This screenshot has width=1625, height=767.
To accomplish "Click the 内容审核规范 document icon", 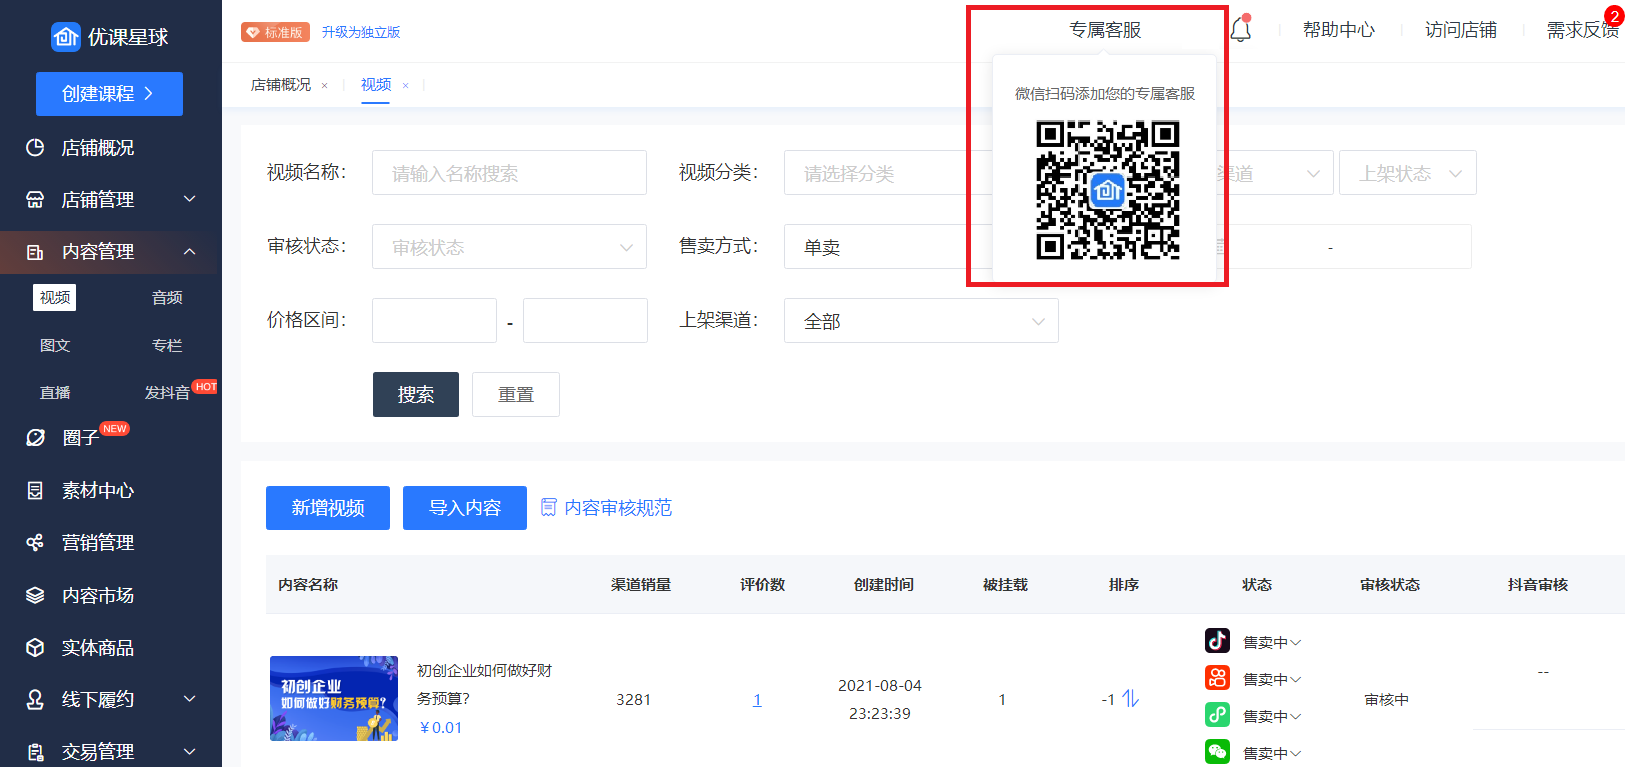I will [548, 507].
